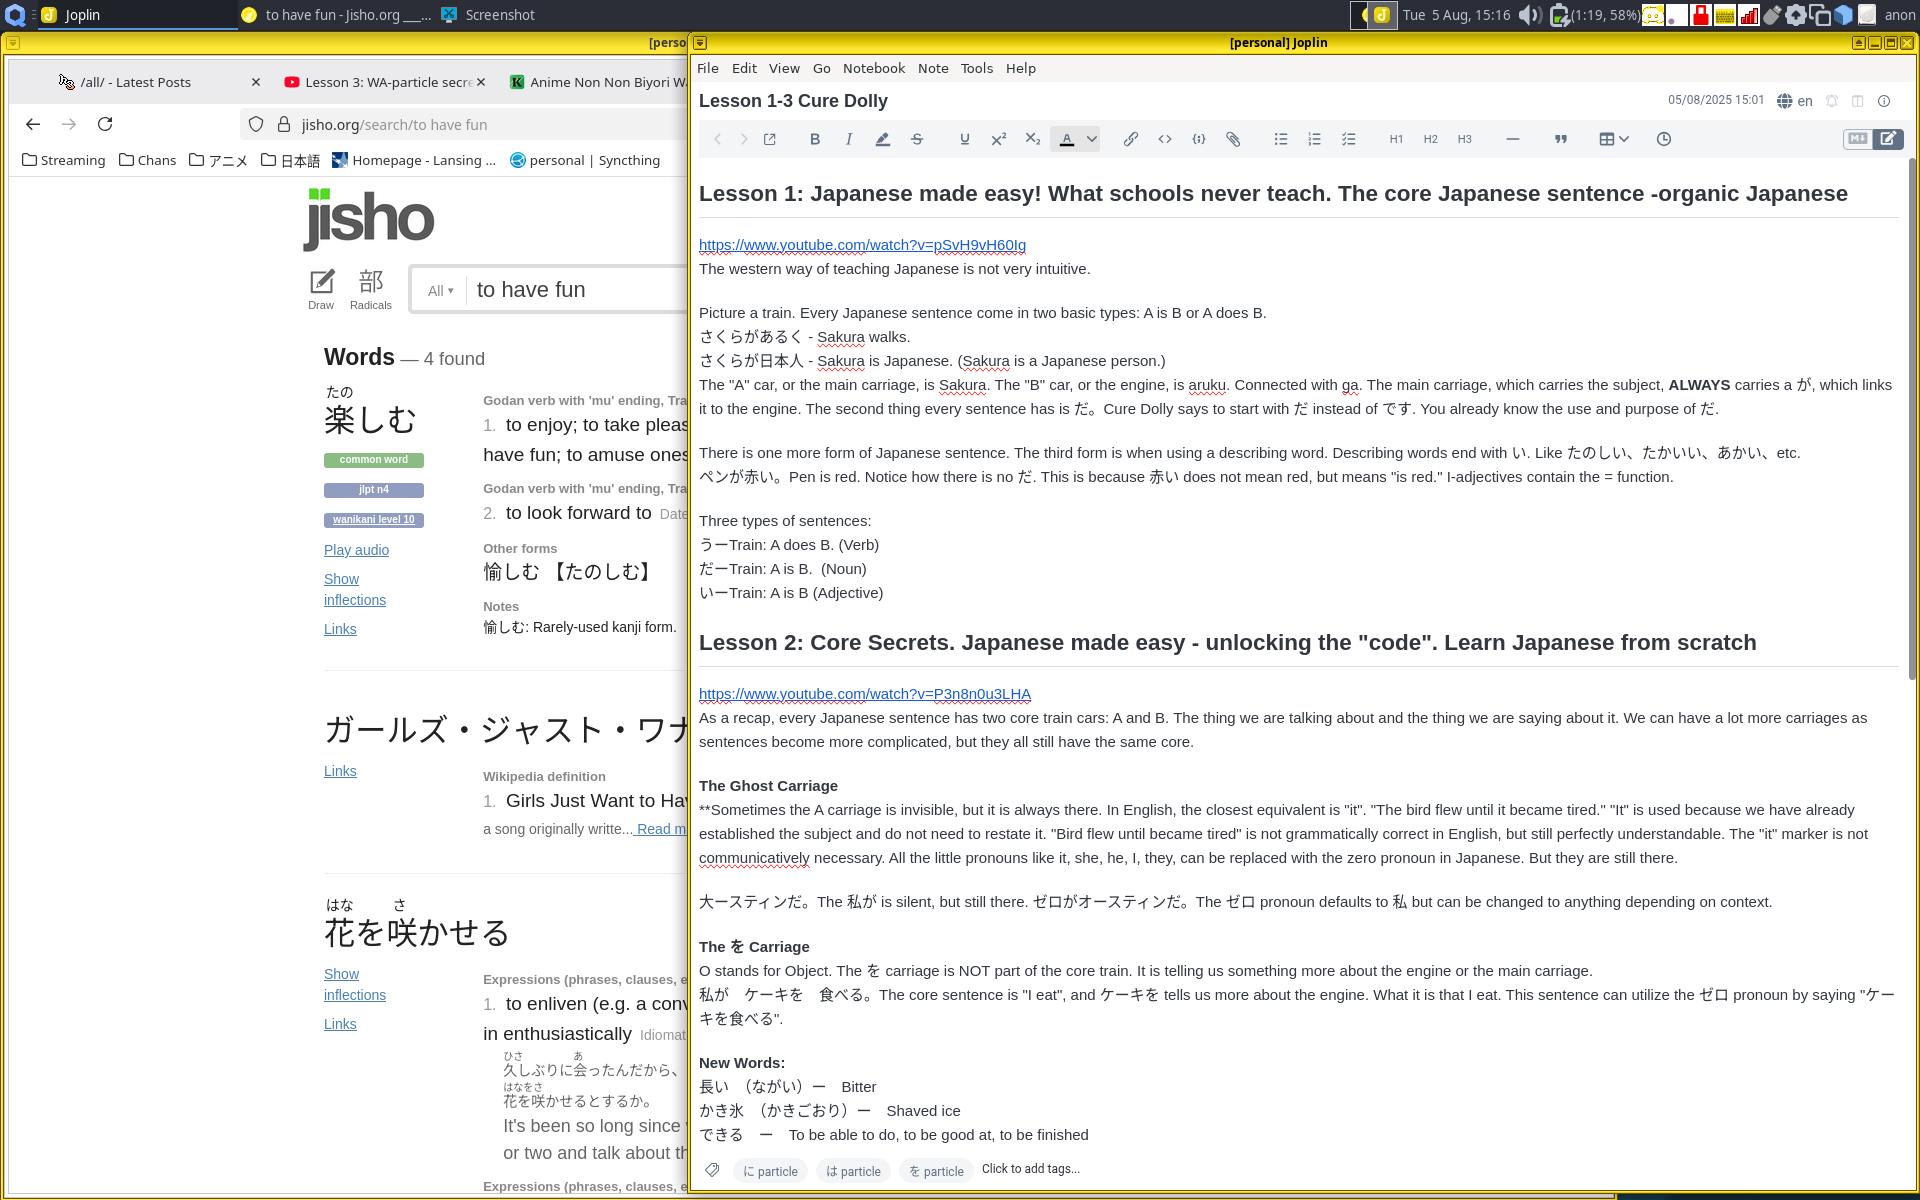Click Play audio for 楽しむ
The width and height of the screenshot is (1920, 1200).
[356, 550]
